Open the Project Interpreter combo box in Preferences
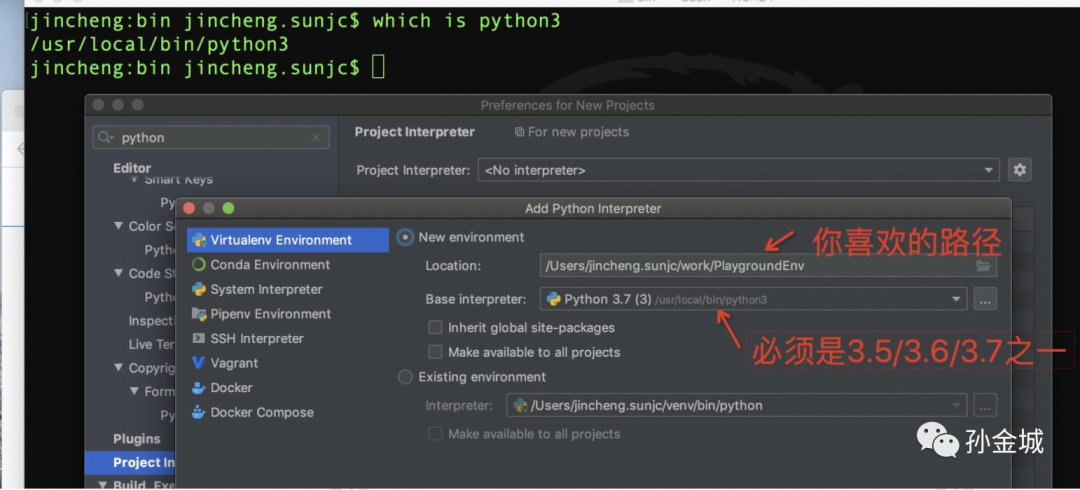 [738, 170]
